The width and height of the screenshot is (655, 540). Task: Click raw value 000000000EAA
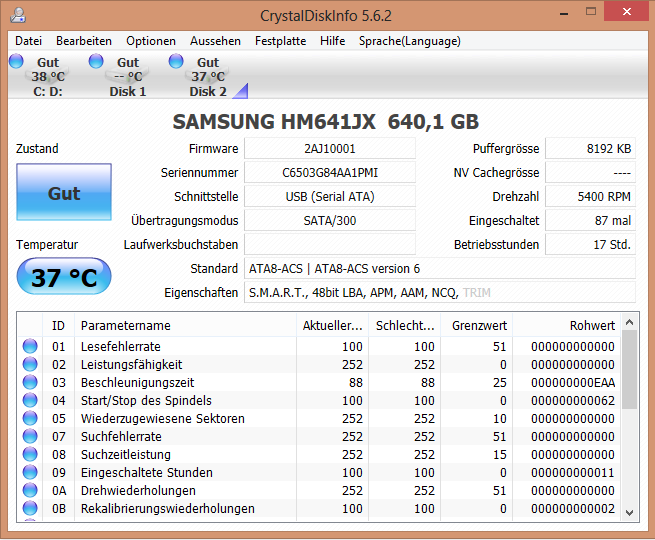pos(573,383)
